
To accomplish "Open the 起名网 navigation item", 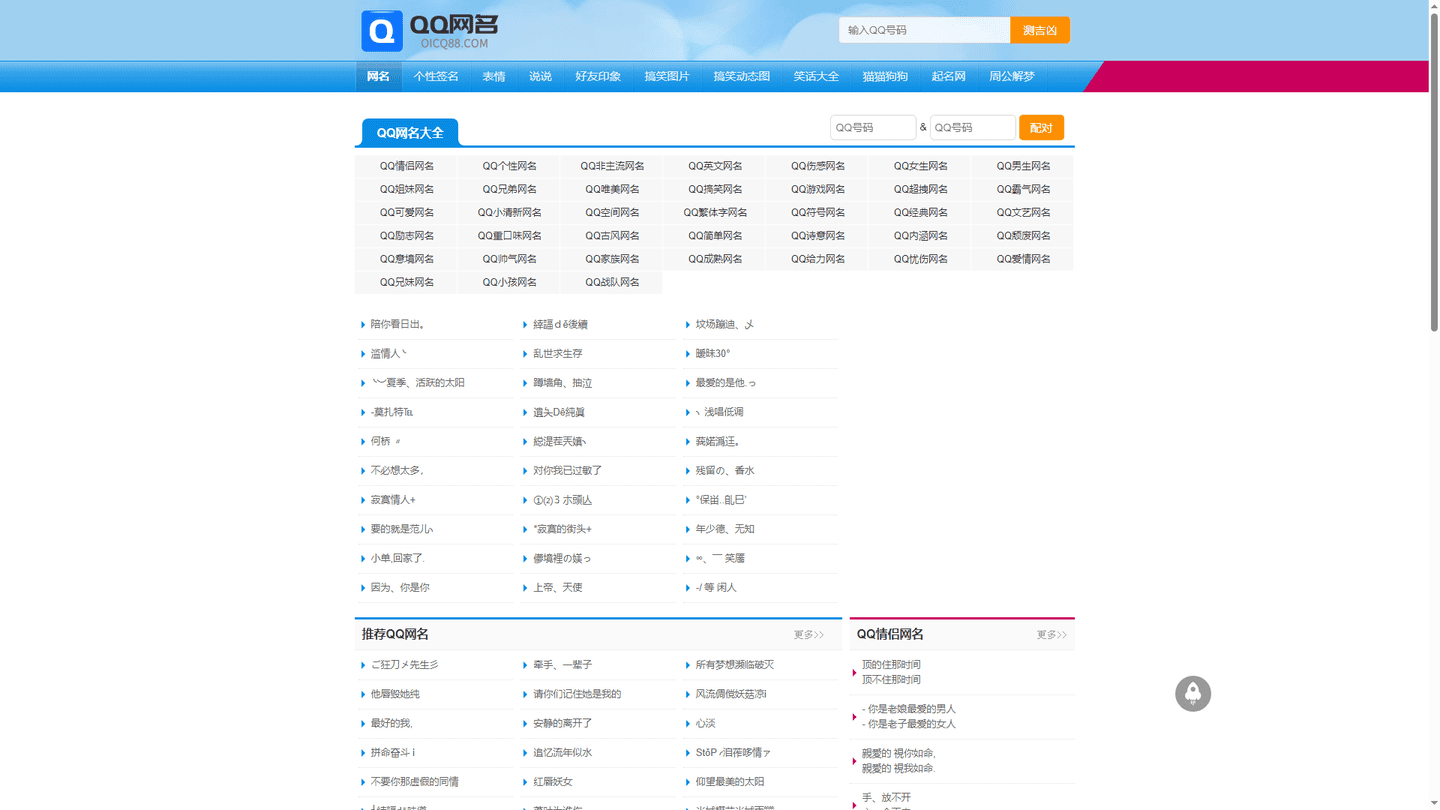I will click(x=948, y=76).
